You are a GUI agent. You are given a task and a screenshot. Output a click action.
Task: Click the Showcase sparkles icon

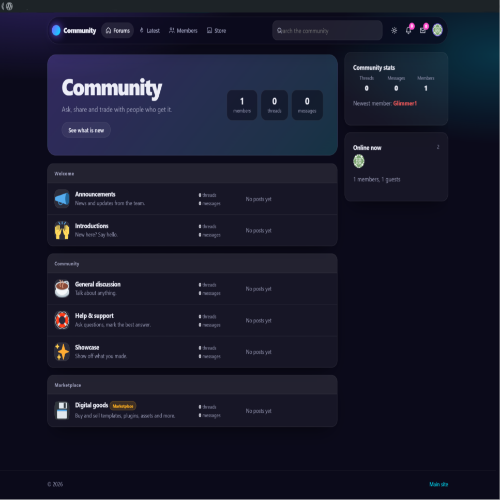point(62,352)
